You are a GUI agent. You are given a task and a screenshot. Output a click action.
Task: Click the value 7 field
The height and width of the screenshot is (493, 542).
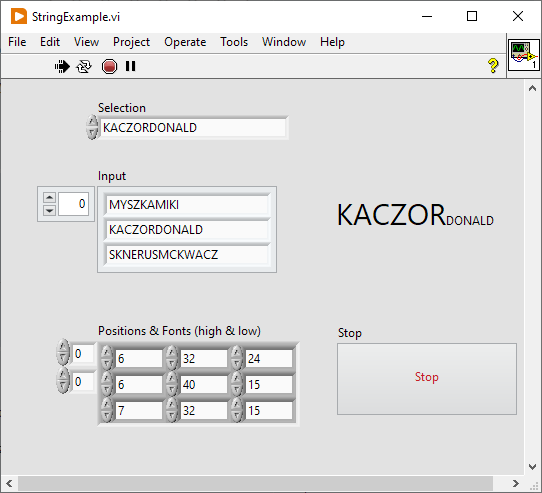click(139, 410)
